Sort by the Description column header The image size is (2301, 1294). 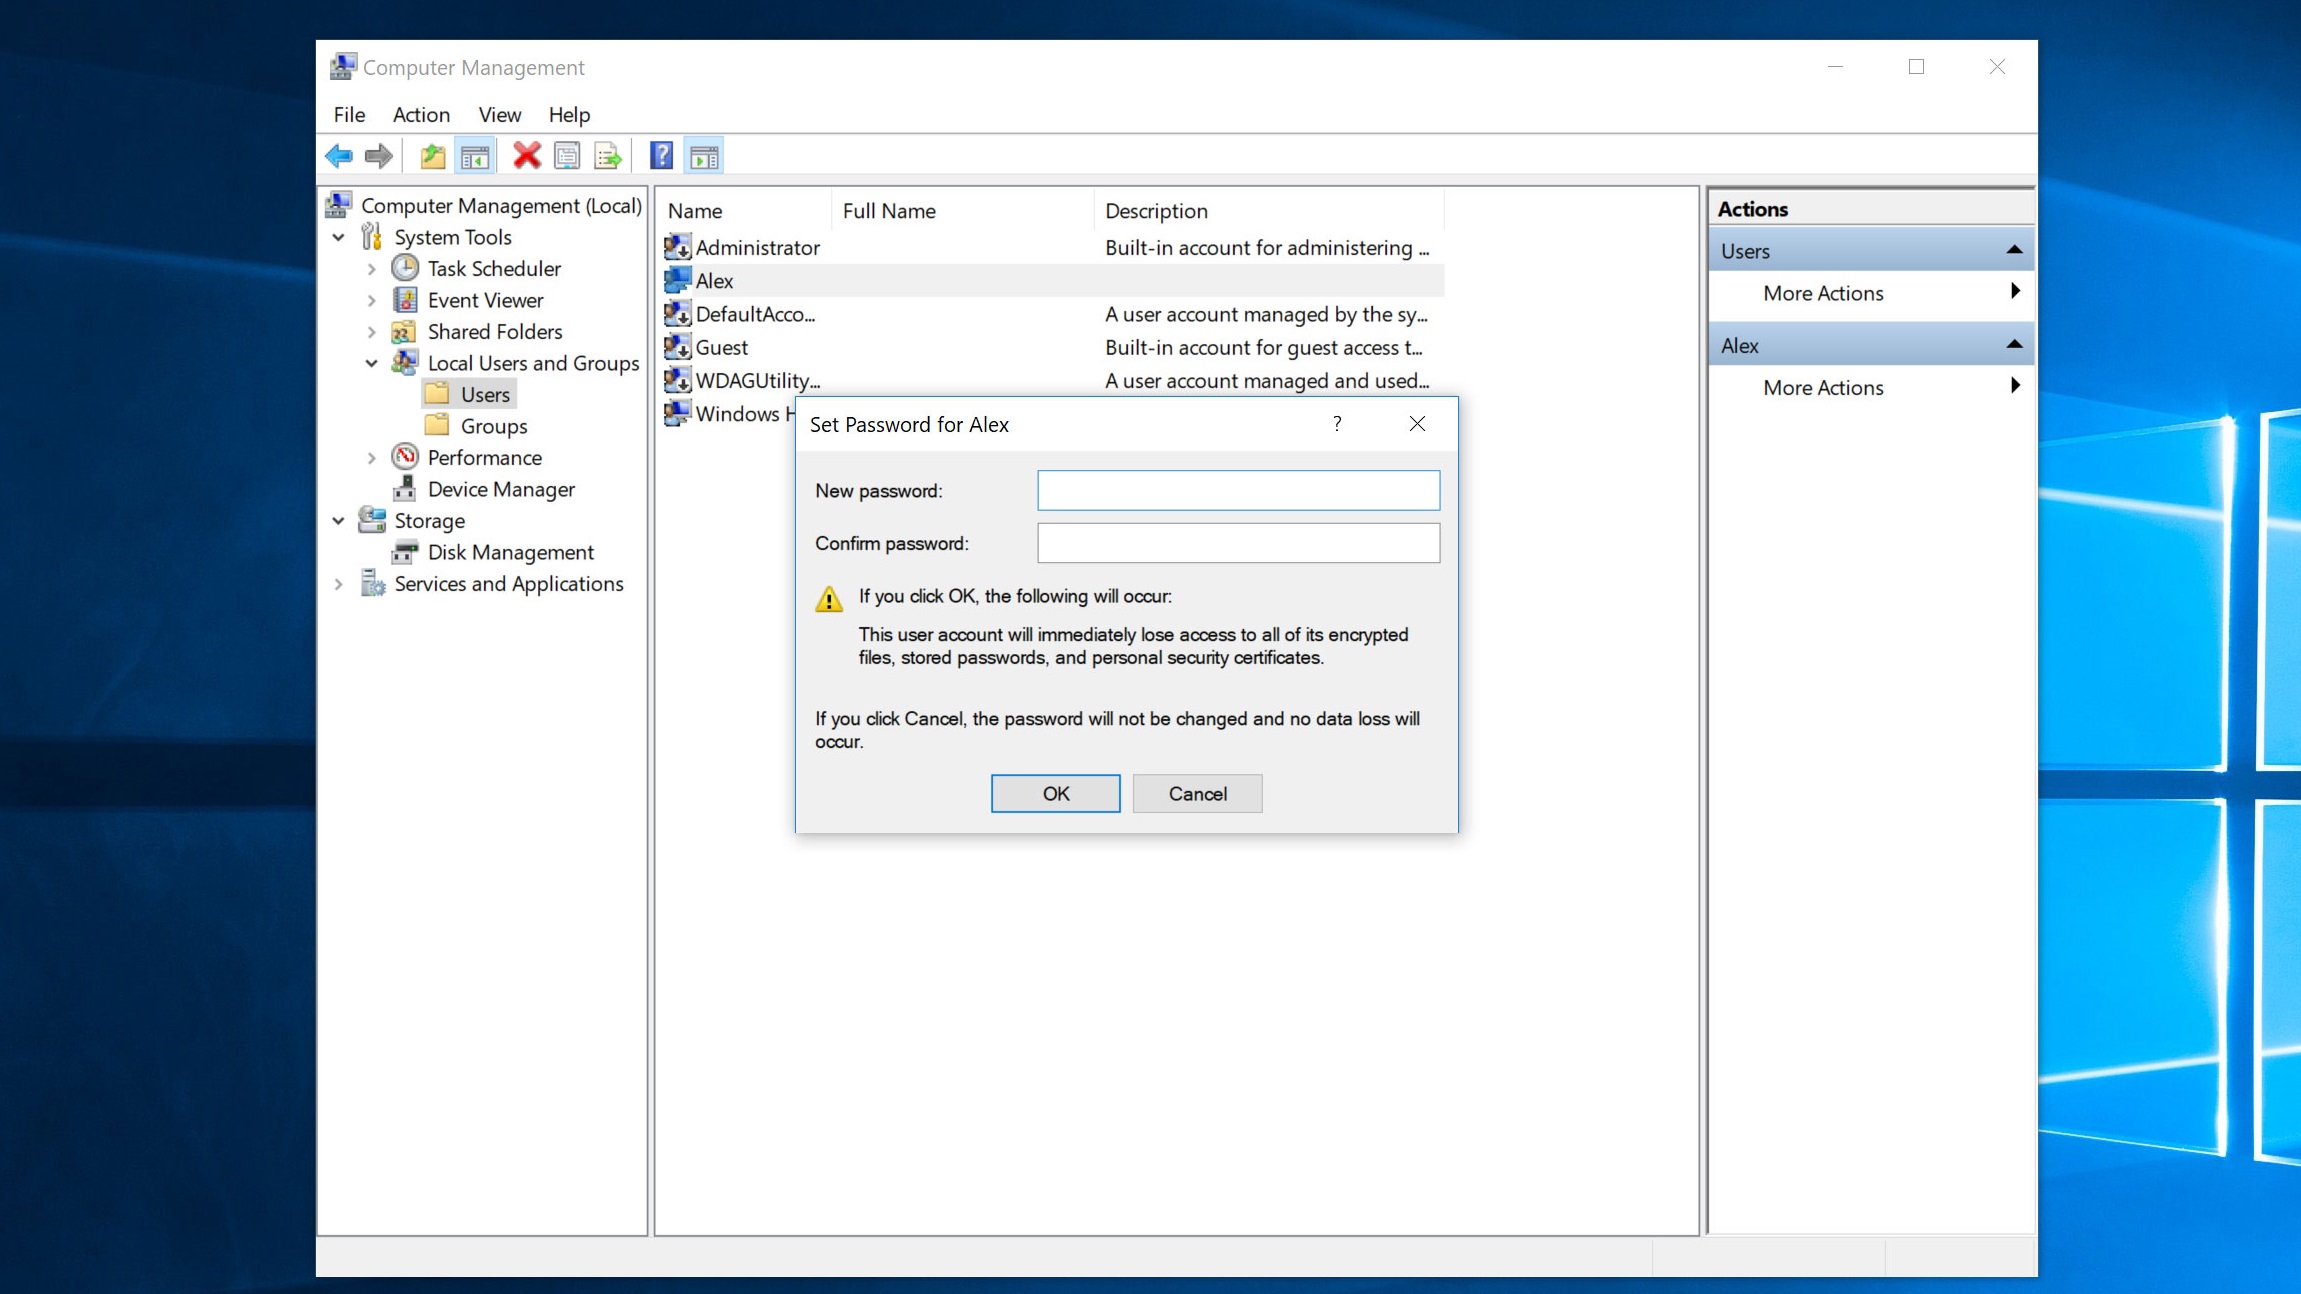(x=1269, y=211)
